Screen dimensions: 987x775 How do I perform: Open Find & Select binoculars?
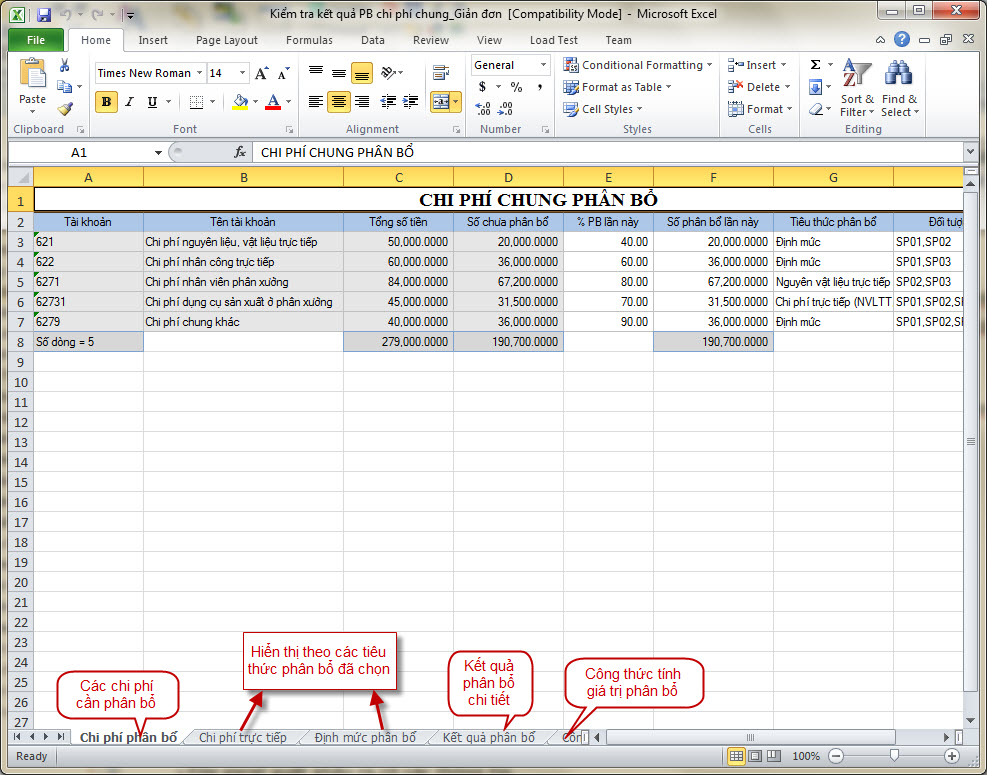point(899,88)
